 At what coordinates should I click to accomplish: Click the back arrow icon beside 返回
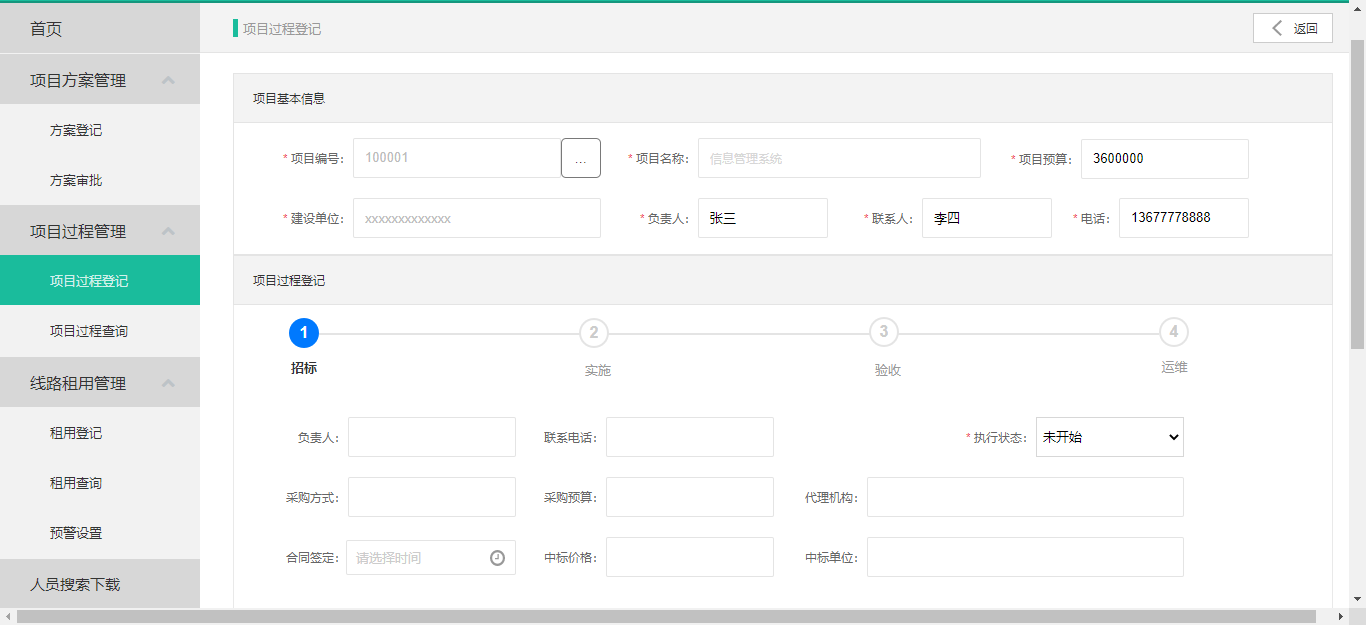[x=1277, y=28]
